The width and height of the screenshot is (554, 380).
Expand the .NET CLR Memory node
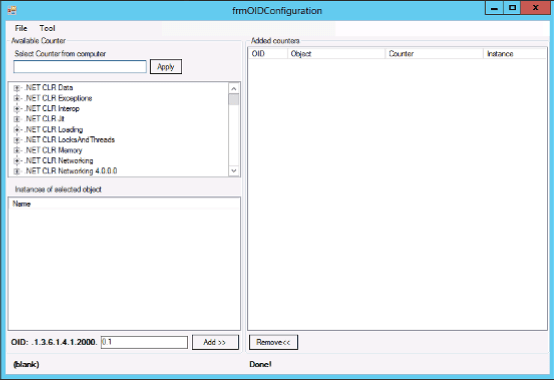[17, 150]
